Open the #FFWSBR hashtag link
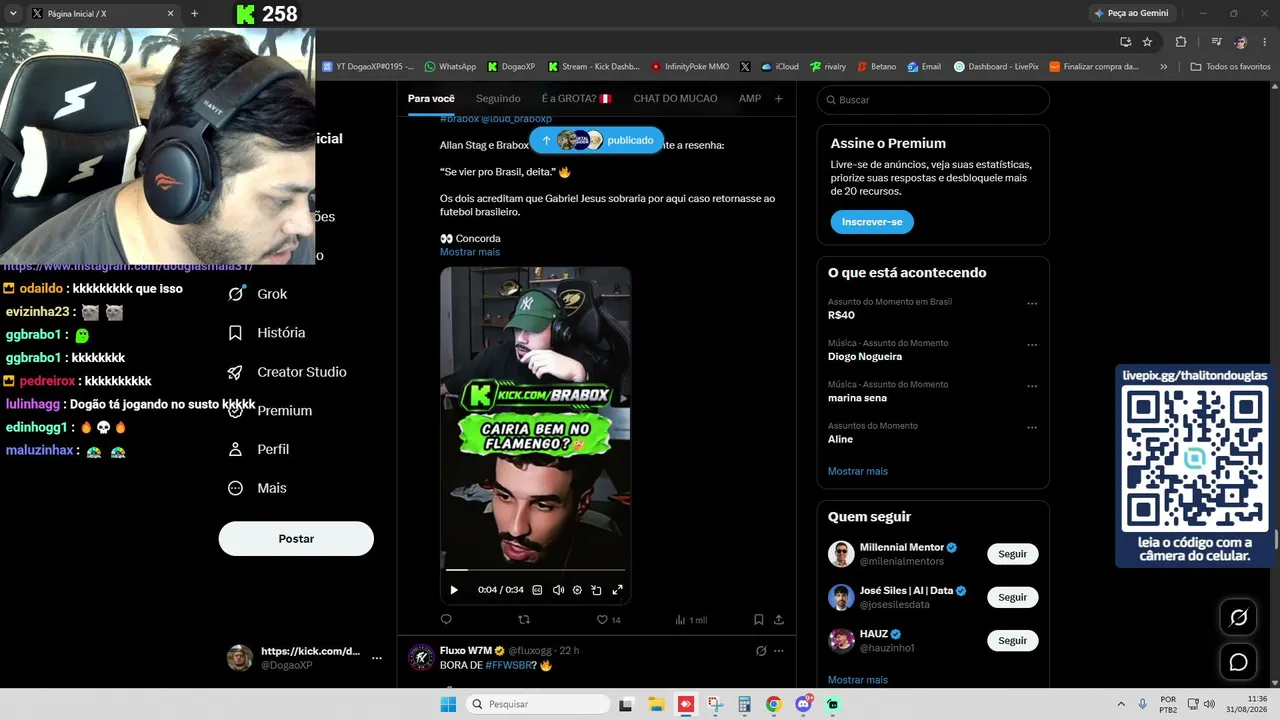The width and height of the screenshot is (1280, 720). point(511,665)
